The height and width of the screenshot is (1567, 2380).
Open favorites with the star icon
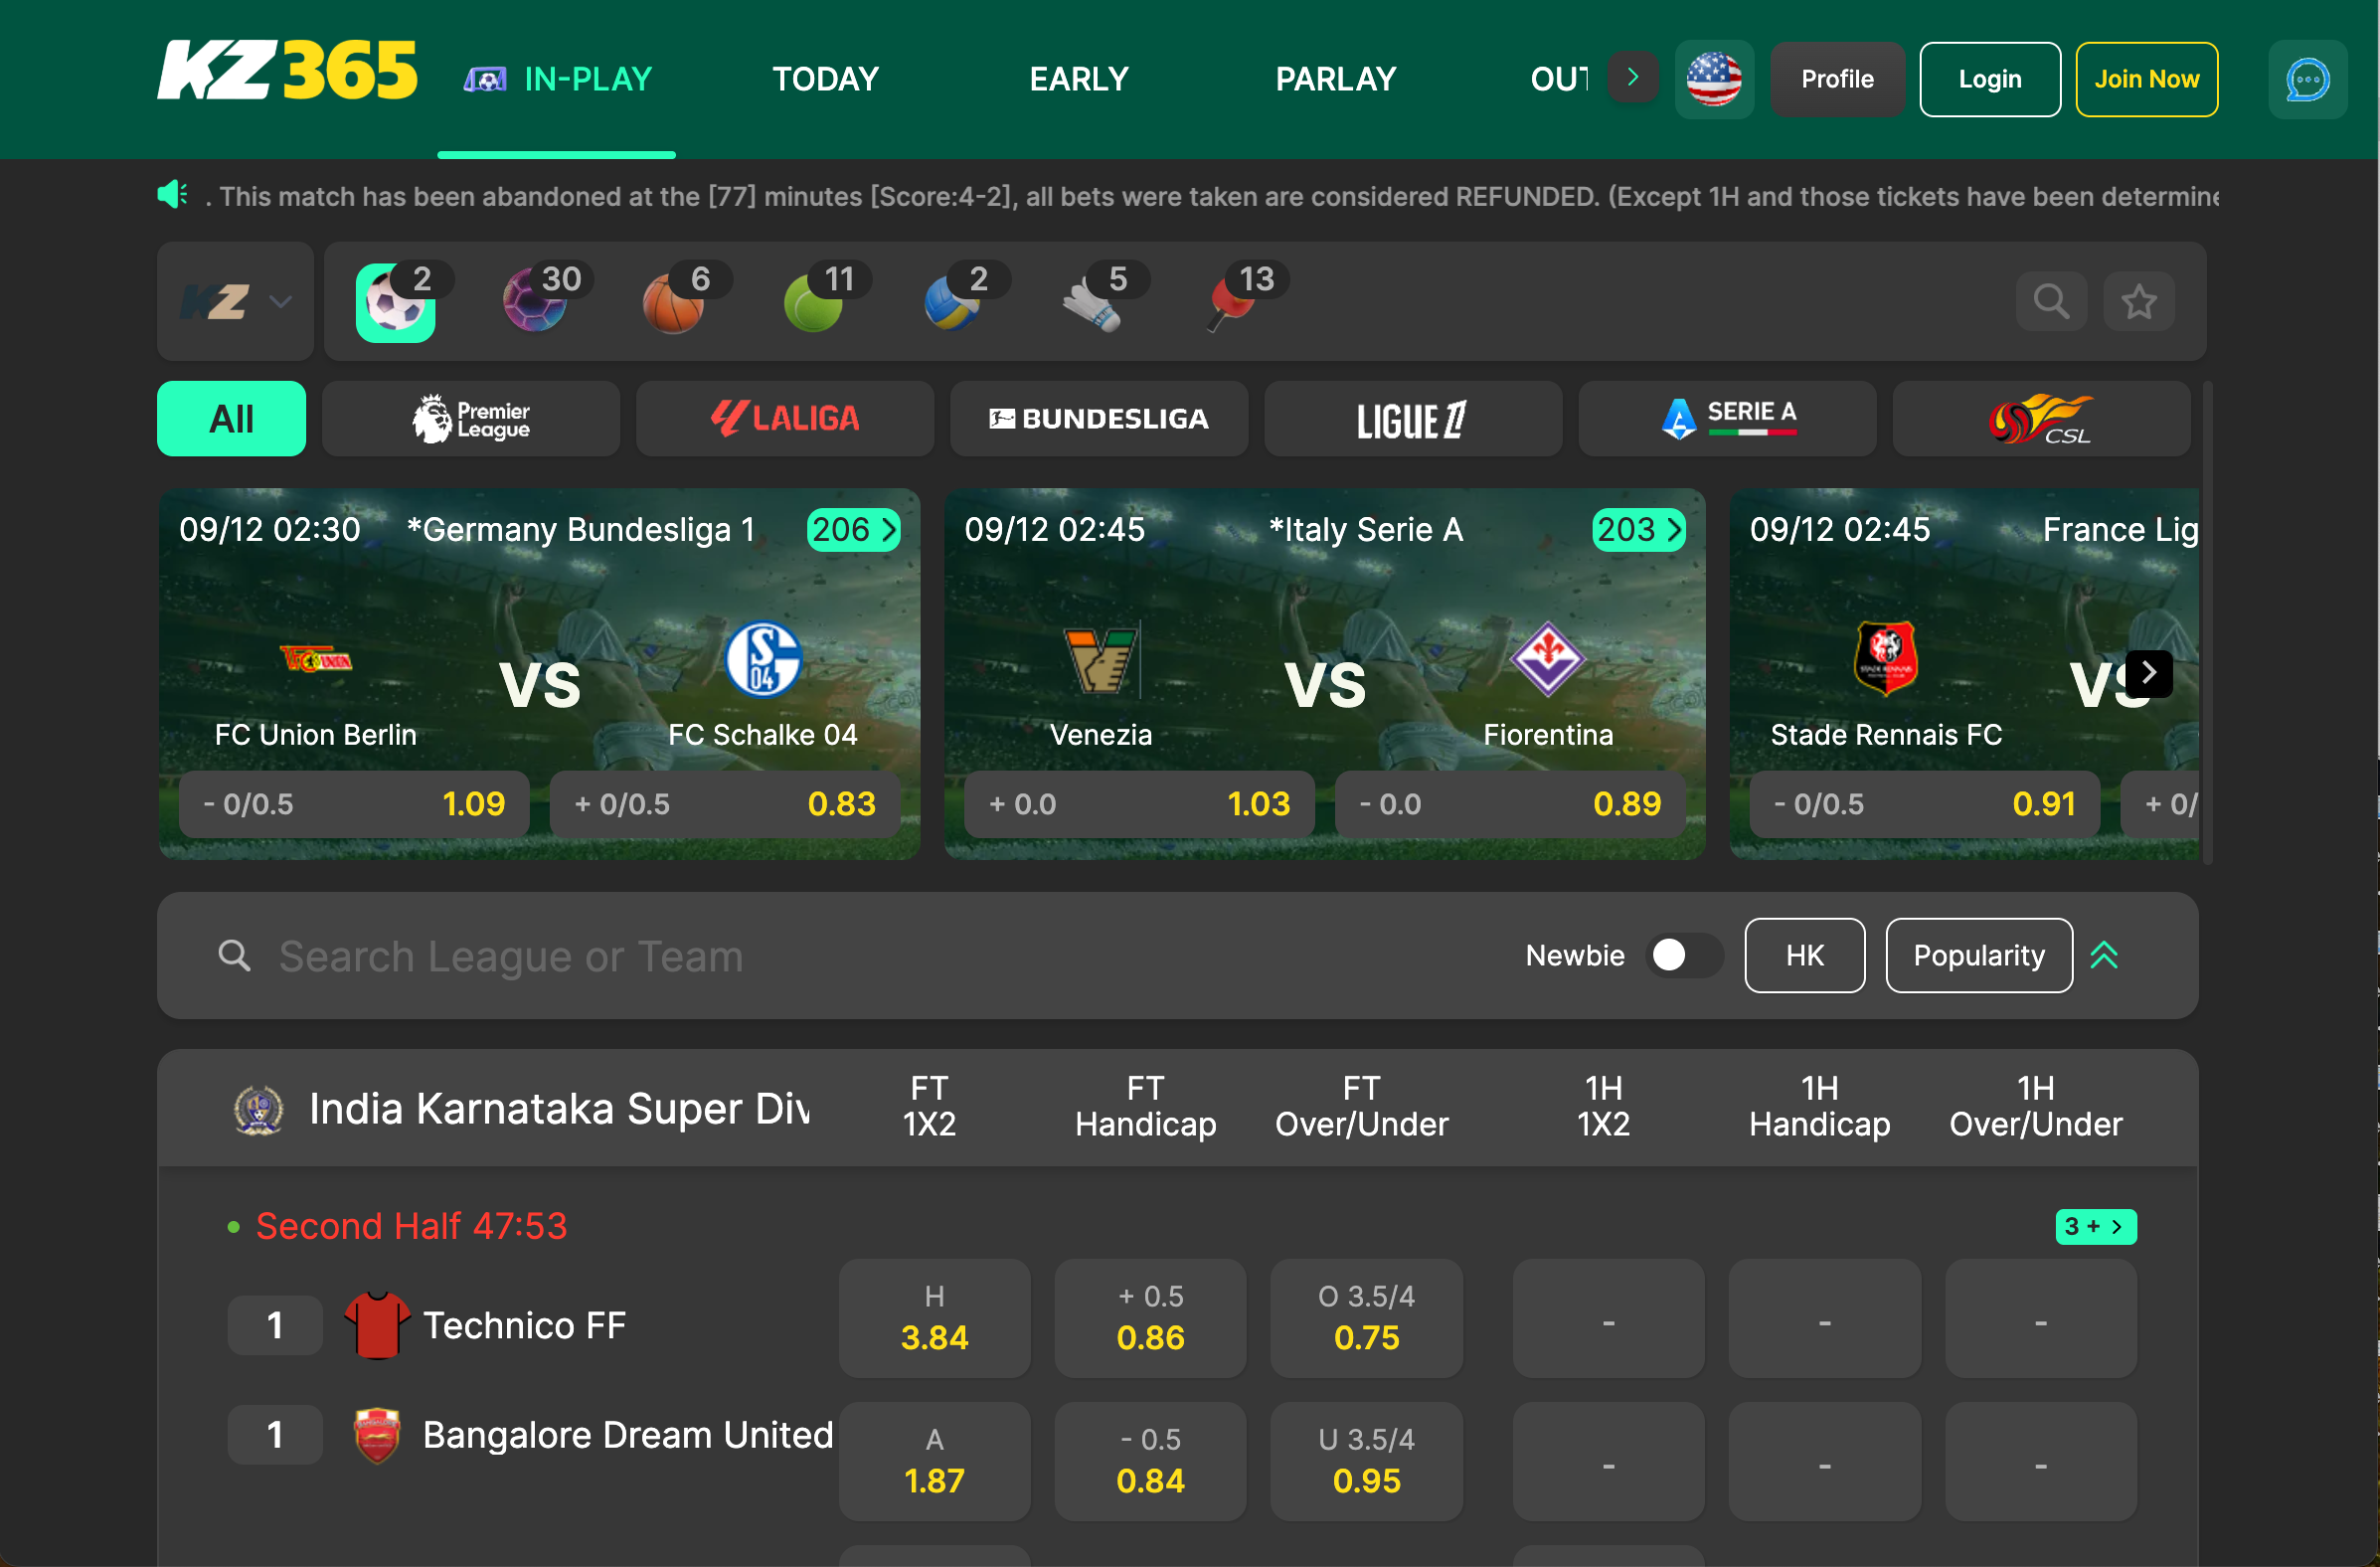point(2139,301)
